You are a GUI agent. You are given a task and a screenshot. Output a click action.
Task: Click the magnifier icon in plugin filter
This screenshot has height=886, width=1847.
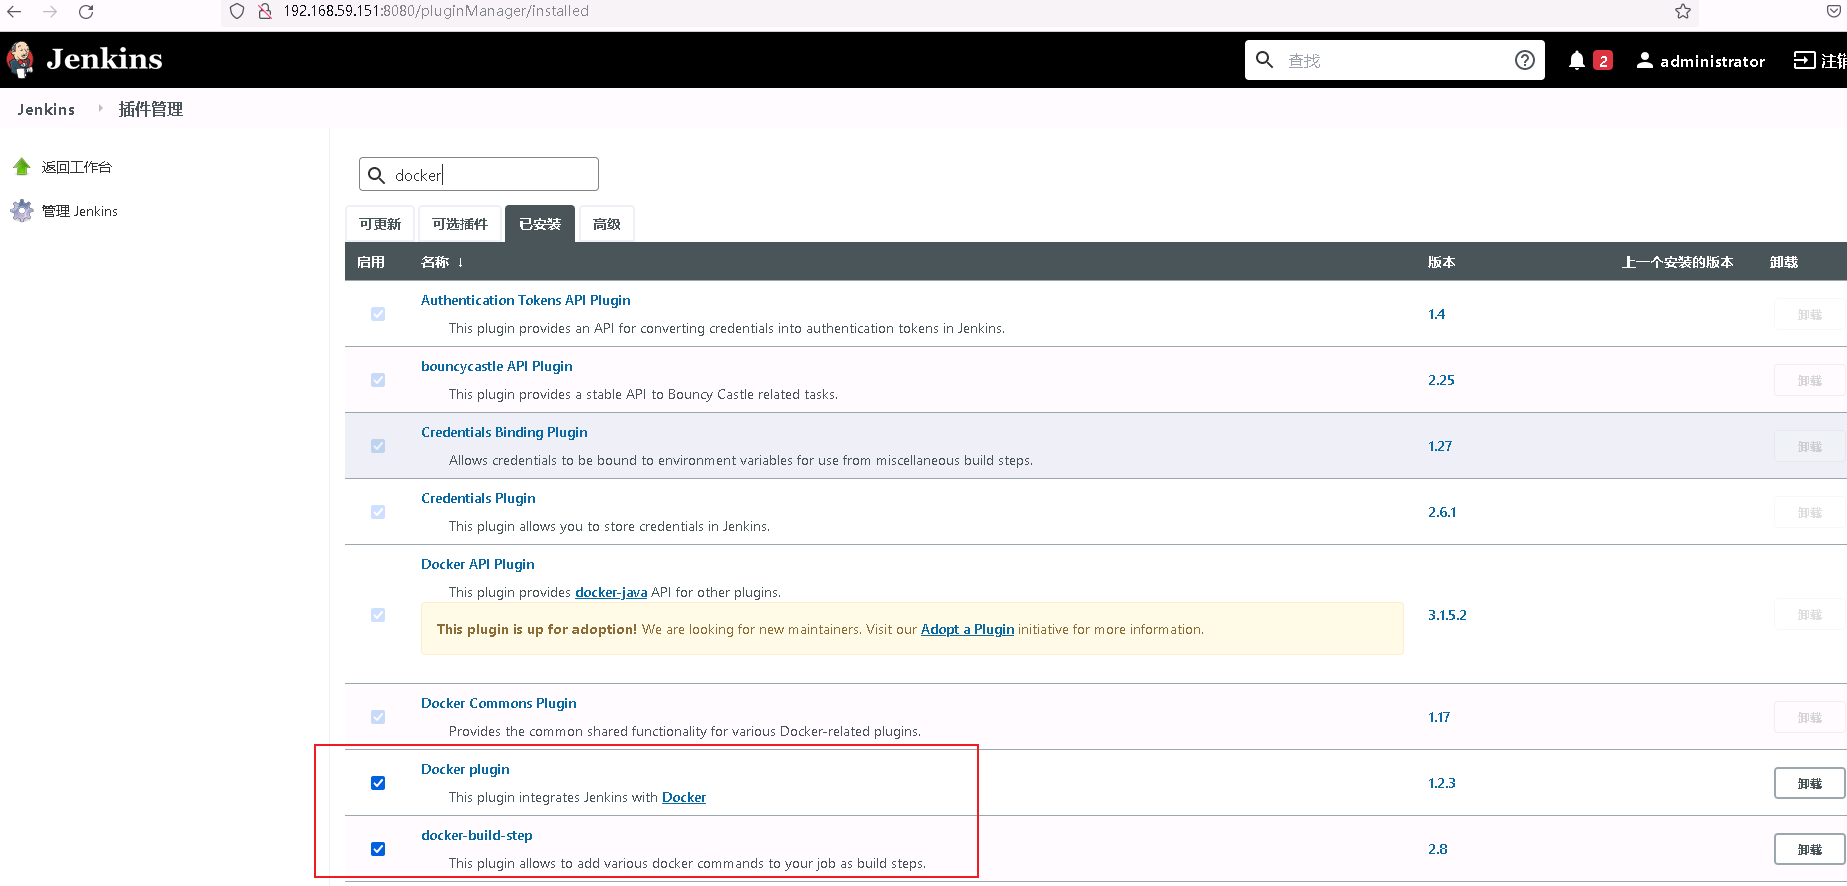(377, 175)
